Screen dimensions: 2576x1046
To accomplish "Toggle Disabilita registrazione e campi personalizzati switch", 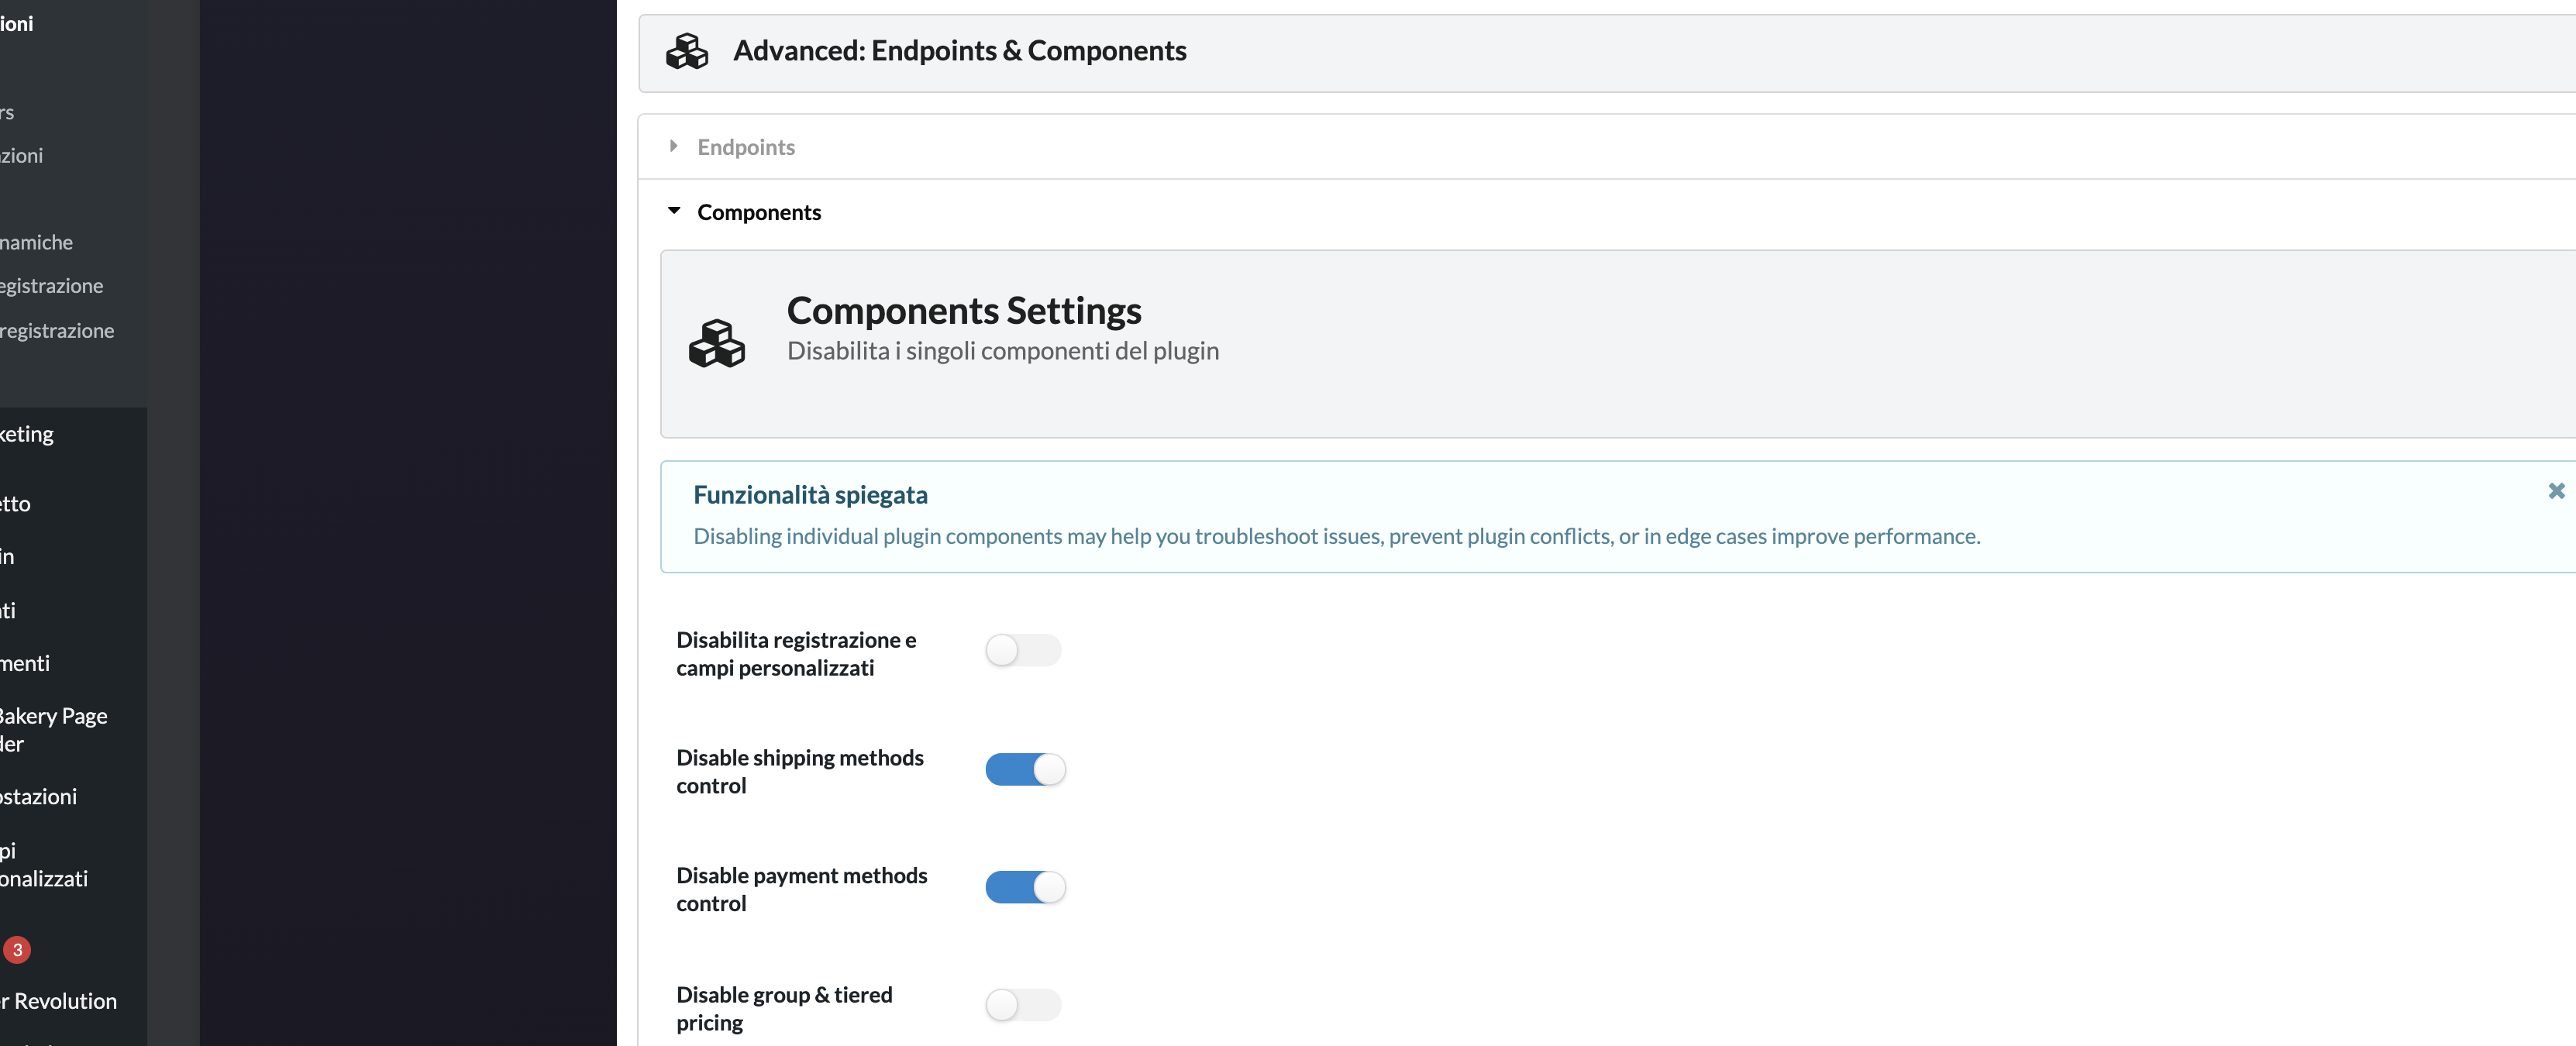I will point(1023,650).
